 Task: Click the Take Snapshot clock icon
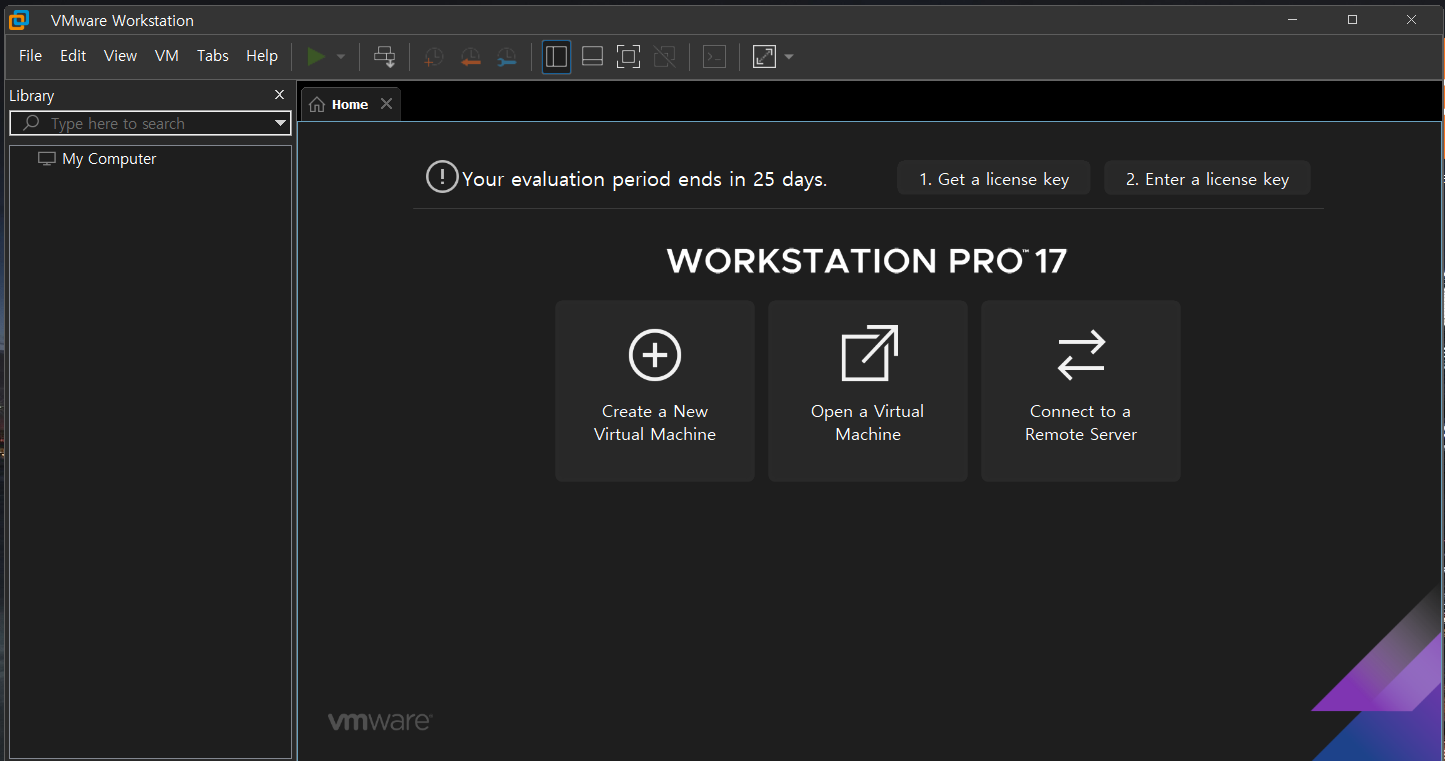click(x=433, y=57)
